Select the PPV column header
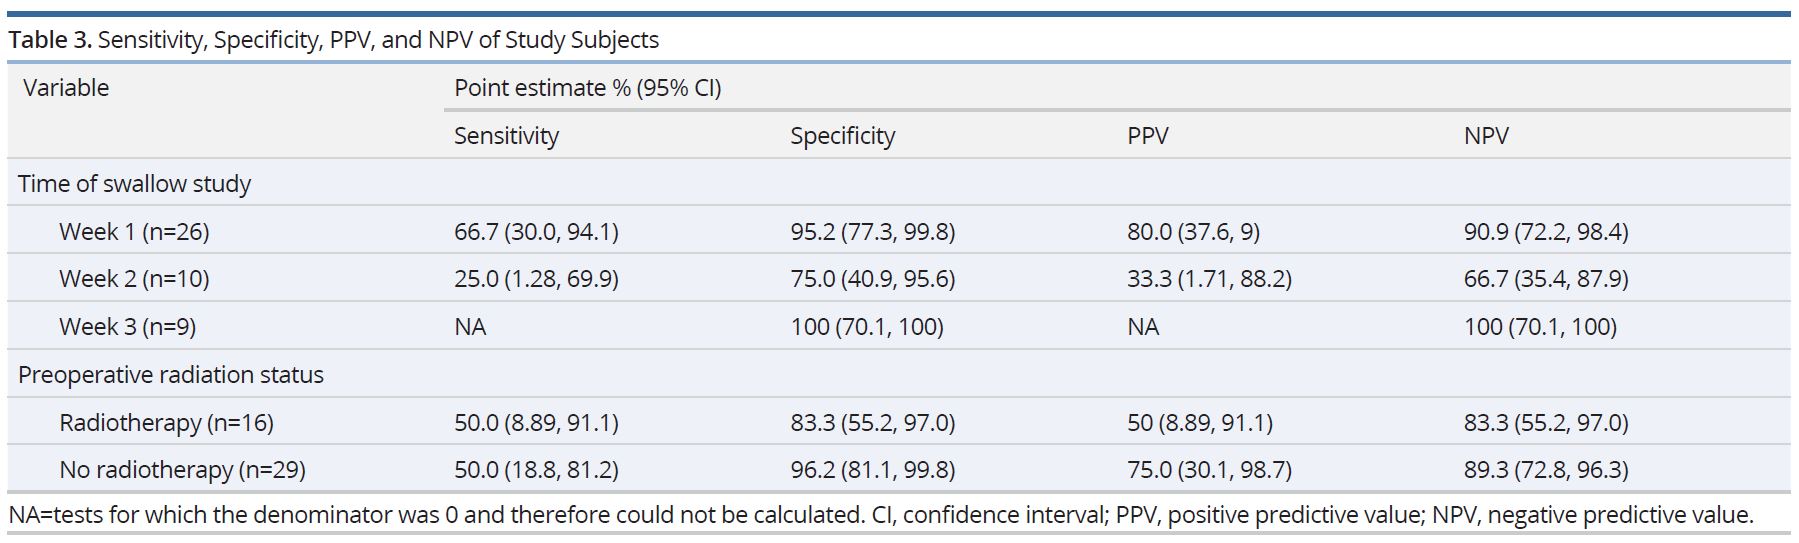Screen dimensions: 1799x543 [1147, 136]
